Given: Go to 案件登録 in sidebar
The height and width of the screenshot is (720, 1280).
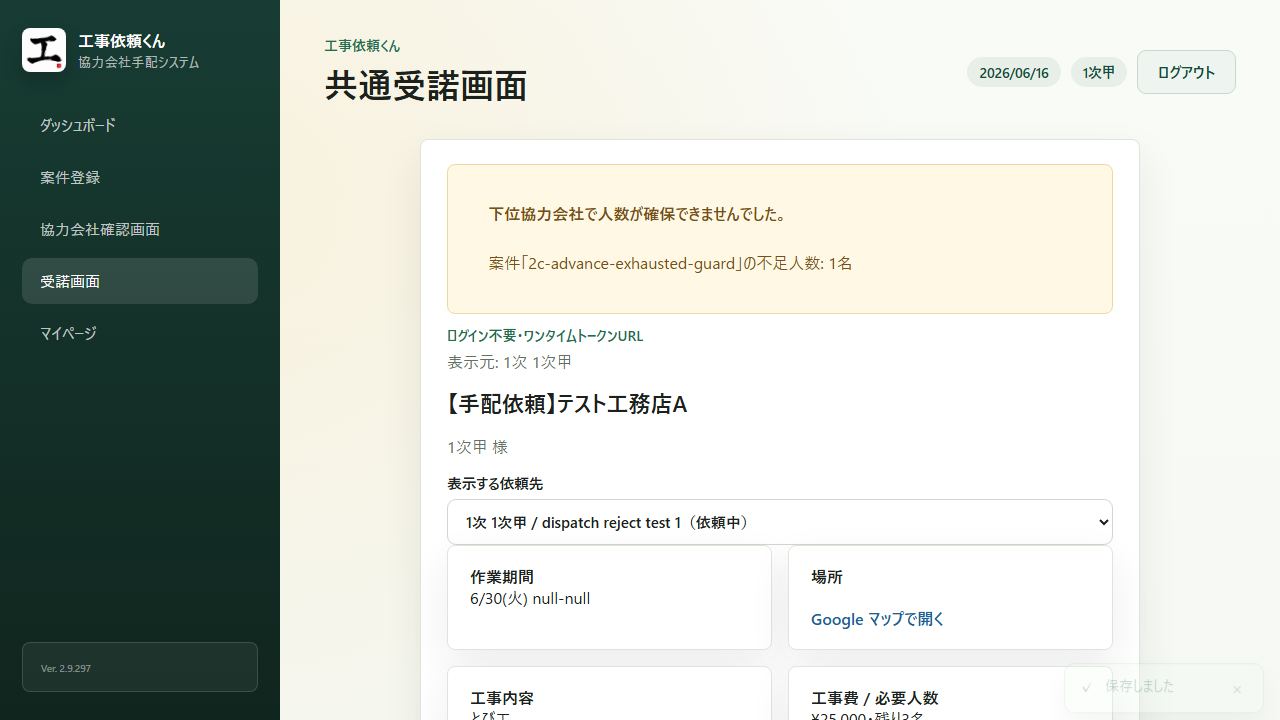Looking at the screenshot, I should click(x=140, y=177).
